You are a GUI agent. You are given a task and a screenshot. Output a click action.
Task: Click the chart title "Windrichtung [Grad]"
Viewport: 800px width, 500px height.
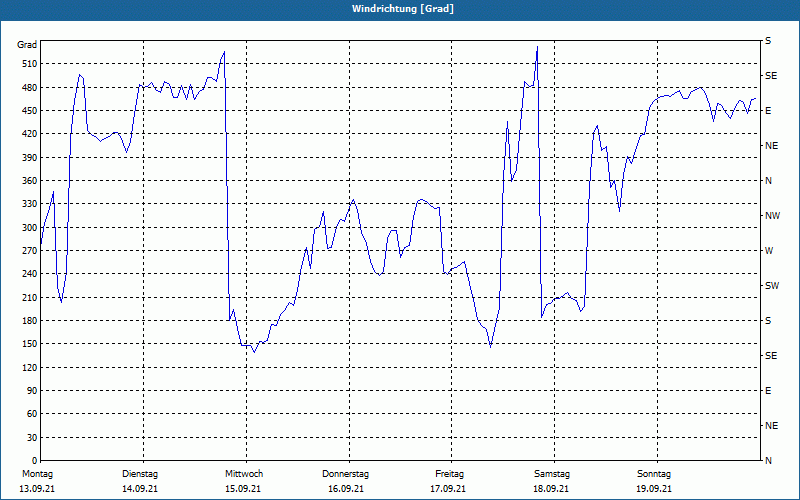click(x=403, y=9)
